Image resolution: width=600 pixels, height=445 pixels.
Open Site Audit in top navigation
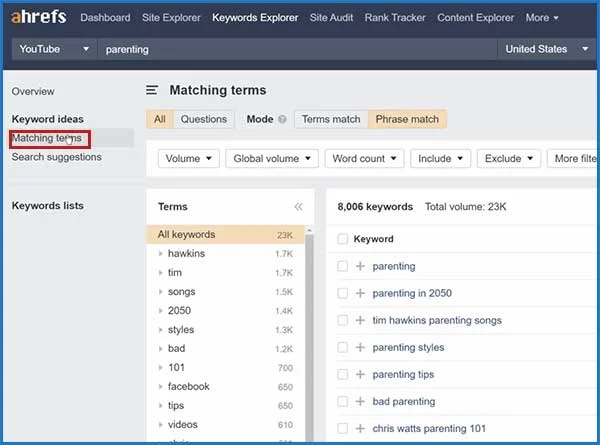tap(331, 18)
